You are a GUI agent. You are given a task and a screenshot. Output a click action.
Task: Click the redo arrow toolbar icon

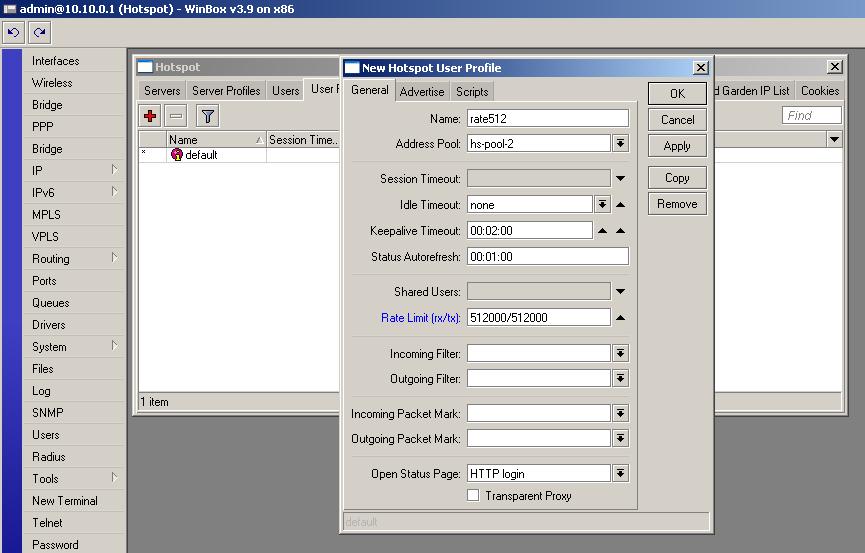coord(39,33)
